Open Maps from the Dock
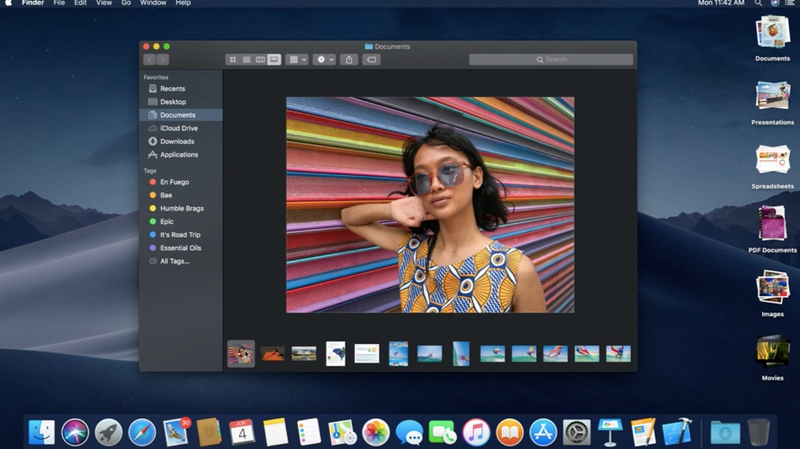 pyautogui.click(x=342, y=432)
